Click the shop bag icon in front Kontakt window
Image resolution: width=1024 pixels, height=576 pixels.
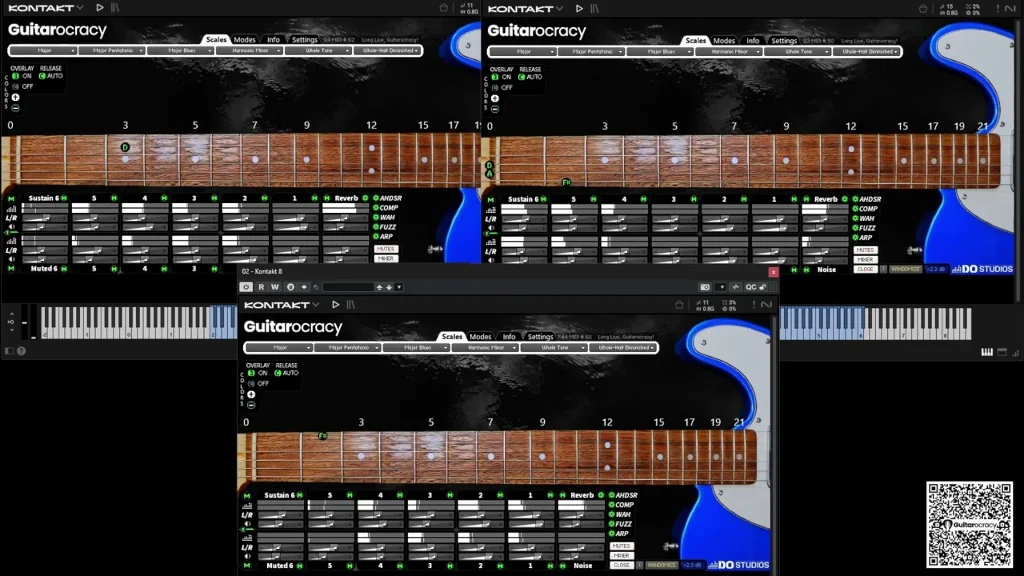679,304
